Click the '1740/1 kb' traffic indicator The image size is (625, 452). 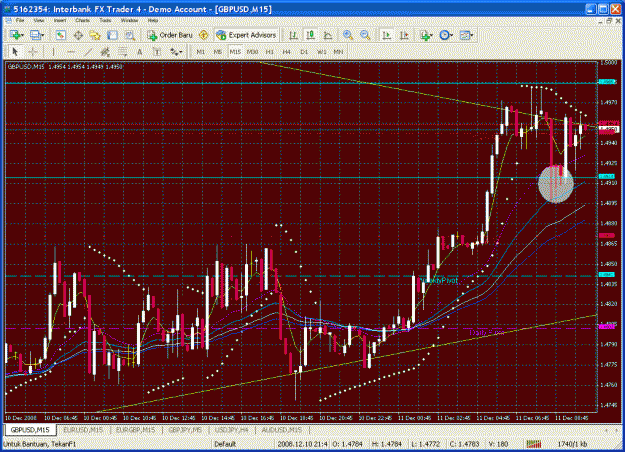[572, 444]
